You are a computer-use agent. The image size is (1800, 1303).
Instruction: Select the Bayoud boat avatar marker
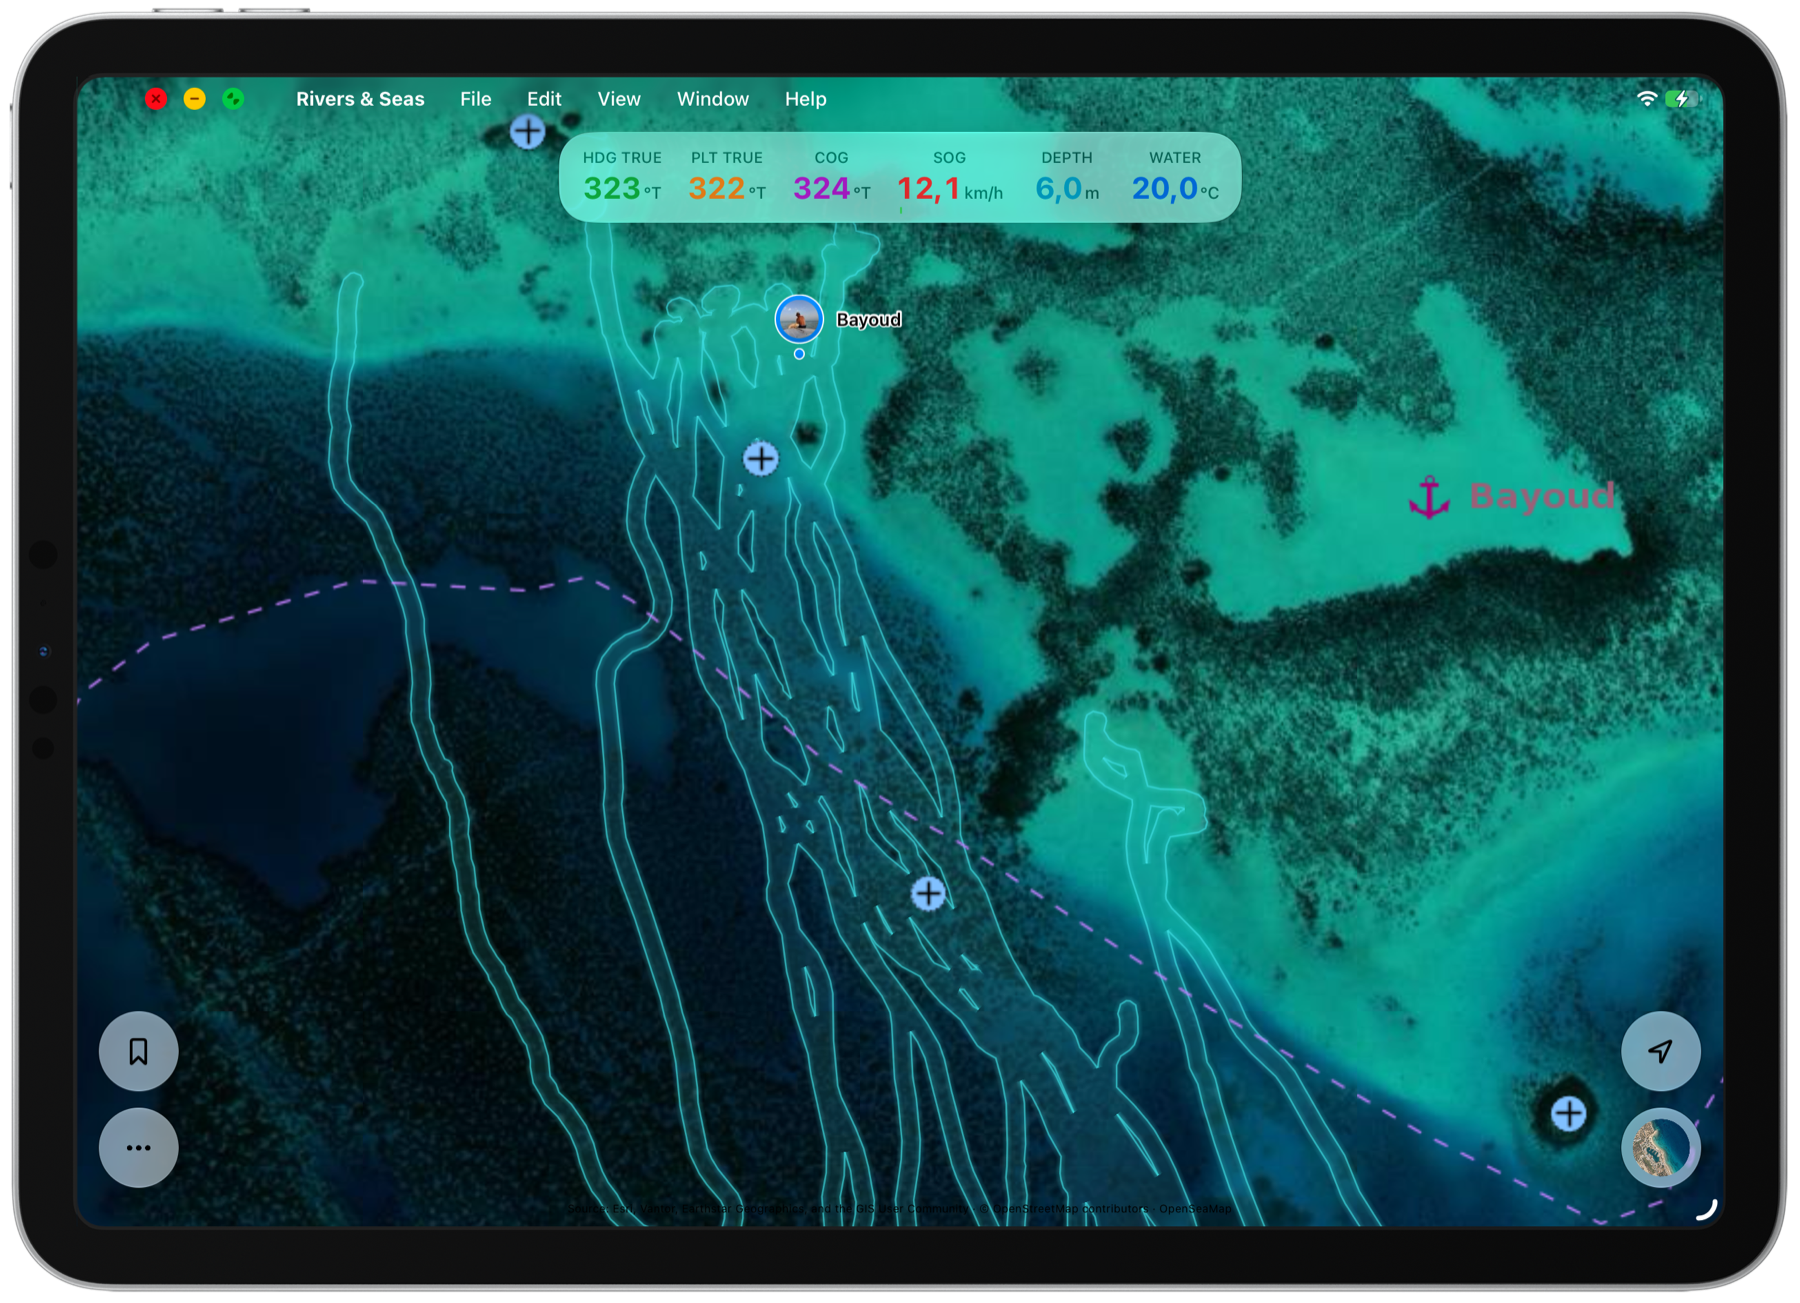coord(799,320)
